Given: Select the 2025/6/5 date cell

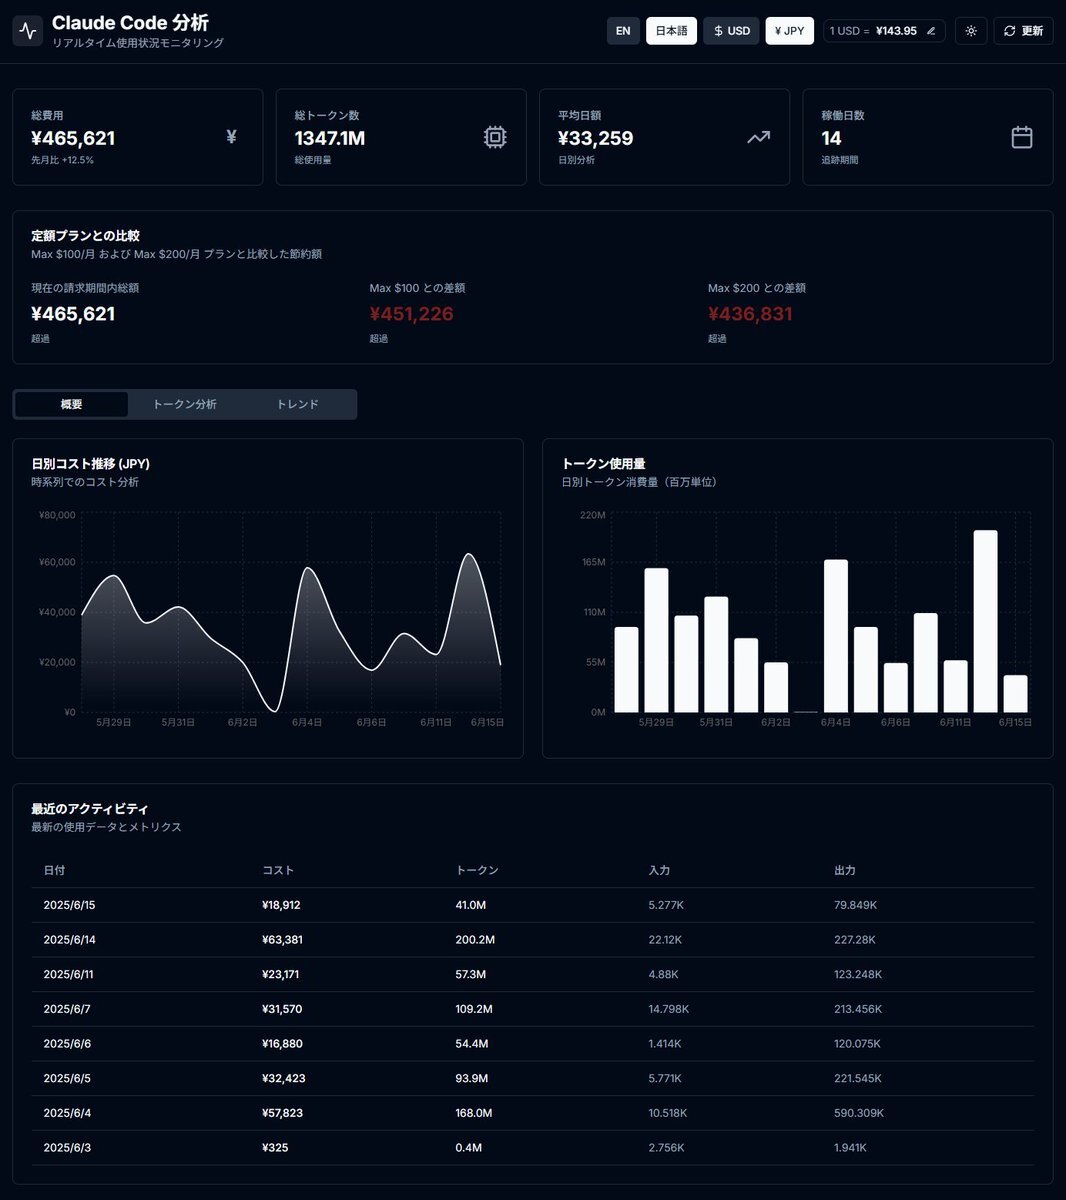Looking at the screenshot, I should click(66, 1078).
